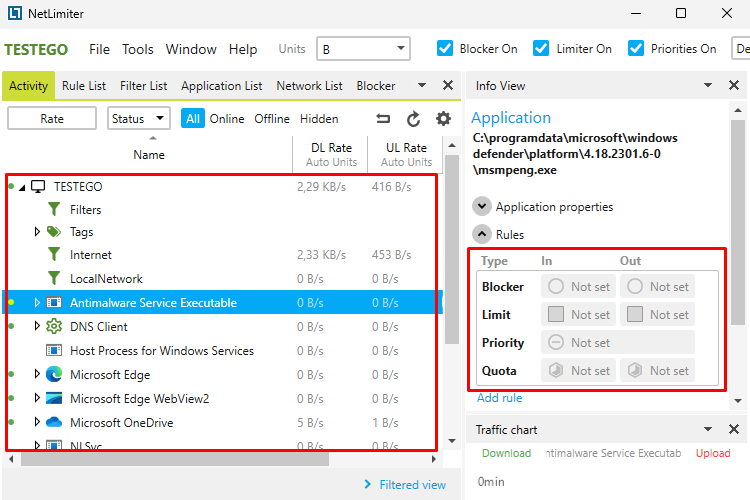The width and height of the screenshot is (750, 500).
Task: Open the Info View panel options arrow
Action: [708, 85]
